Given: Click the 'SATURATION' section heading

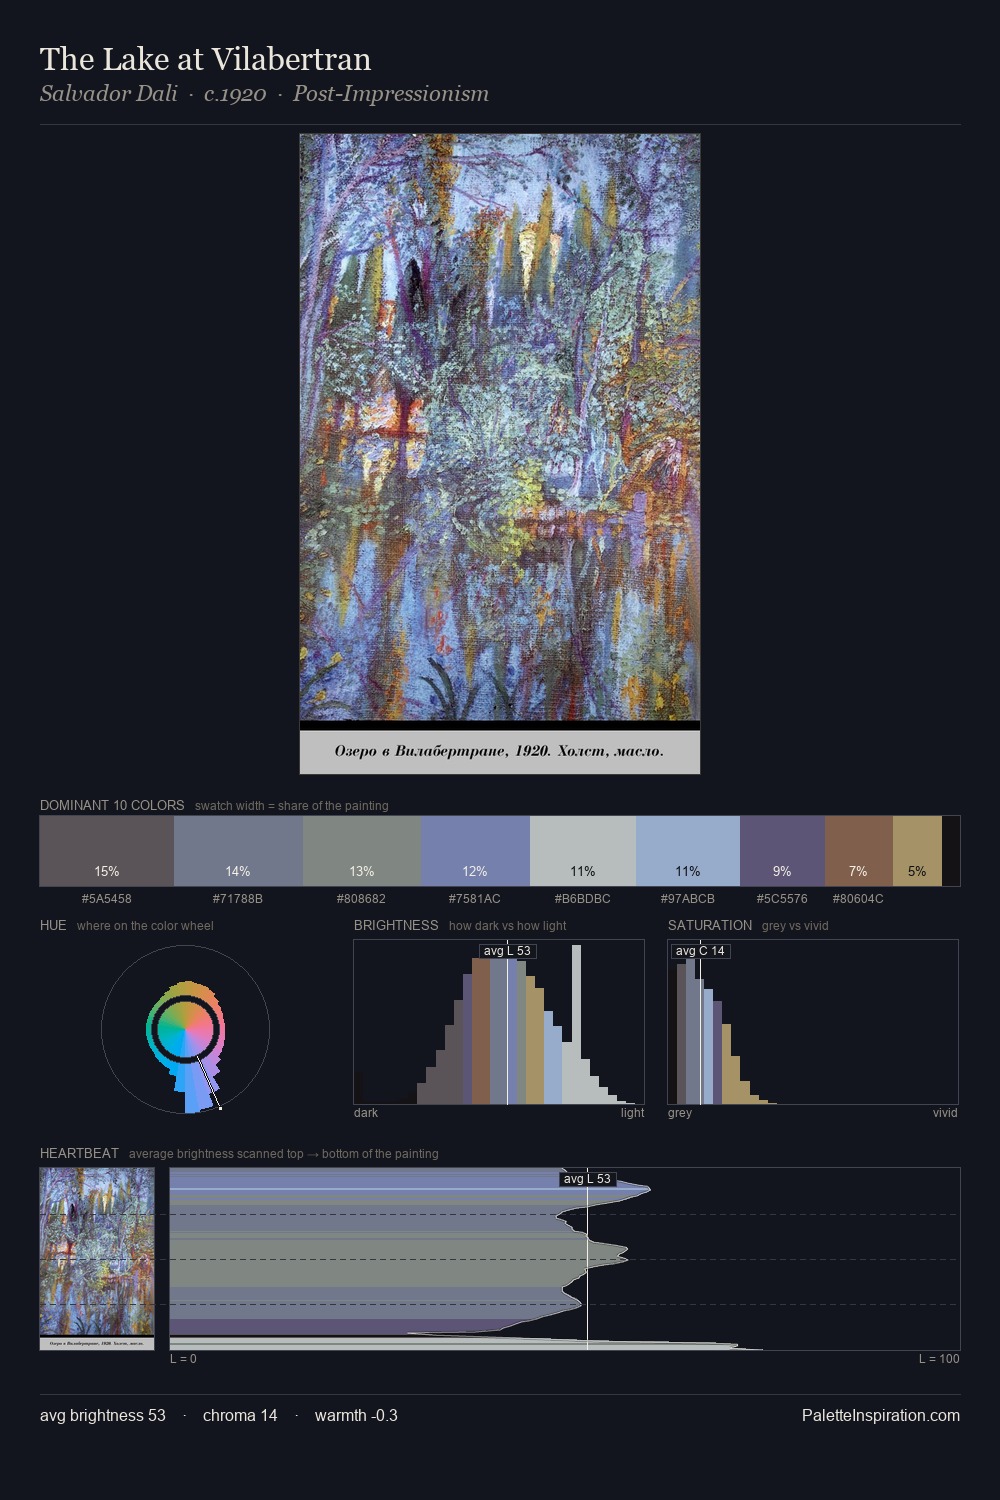Looking at the screenshot, I should point(710,925).
